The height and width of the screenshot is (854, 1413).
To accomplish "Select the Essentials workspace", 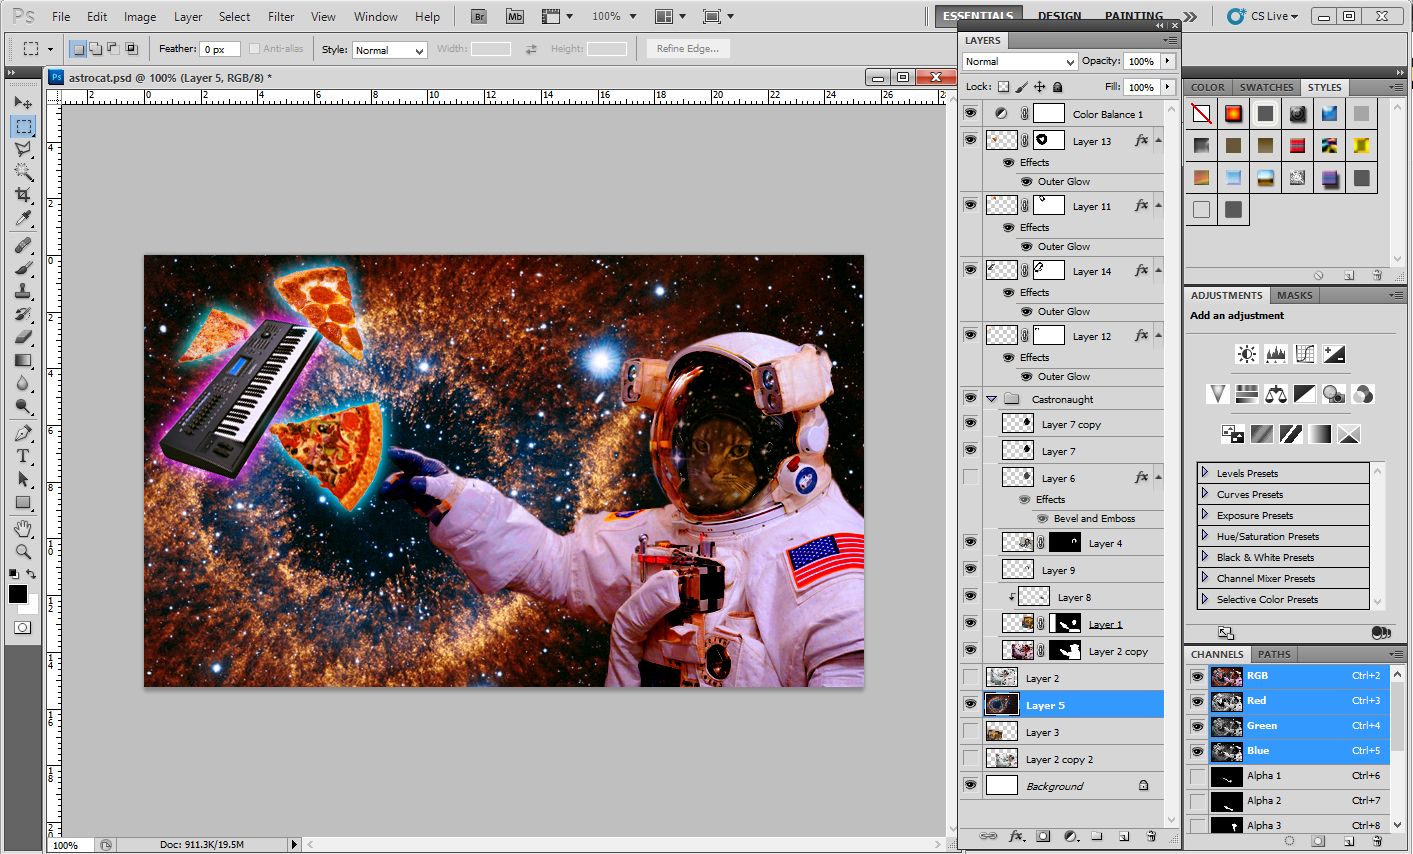I will pyautogui.click(x=977, y=16).
